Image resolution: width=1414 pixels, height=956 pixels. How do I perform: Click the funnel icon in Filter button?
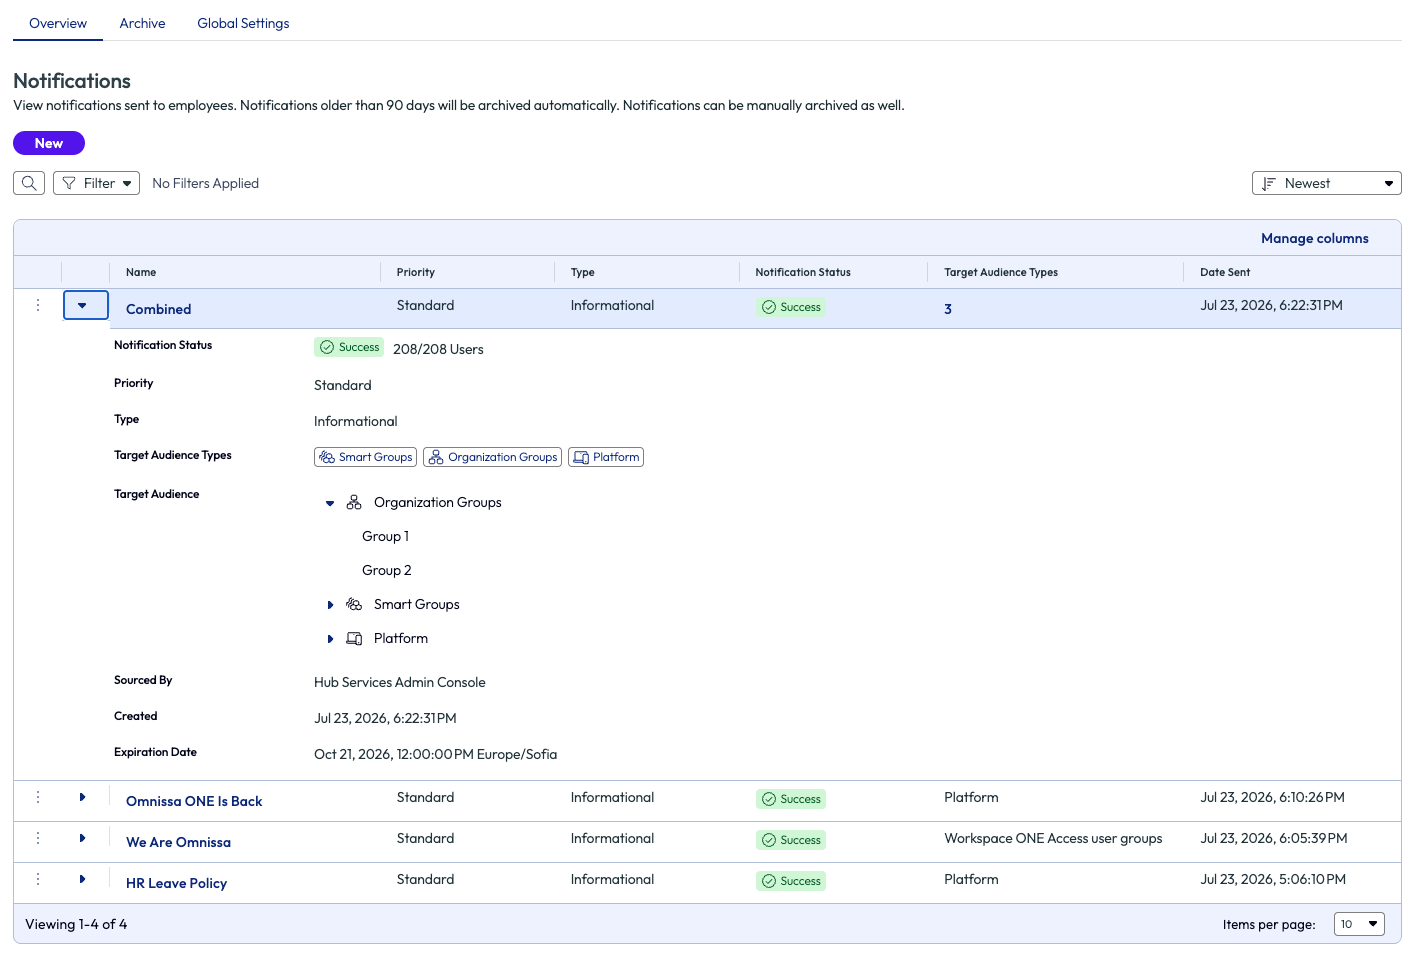pyautogui.click(x=69, y=183)
